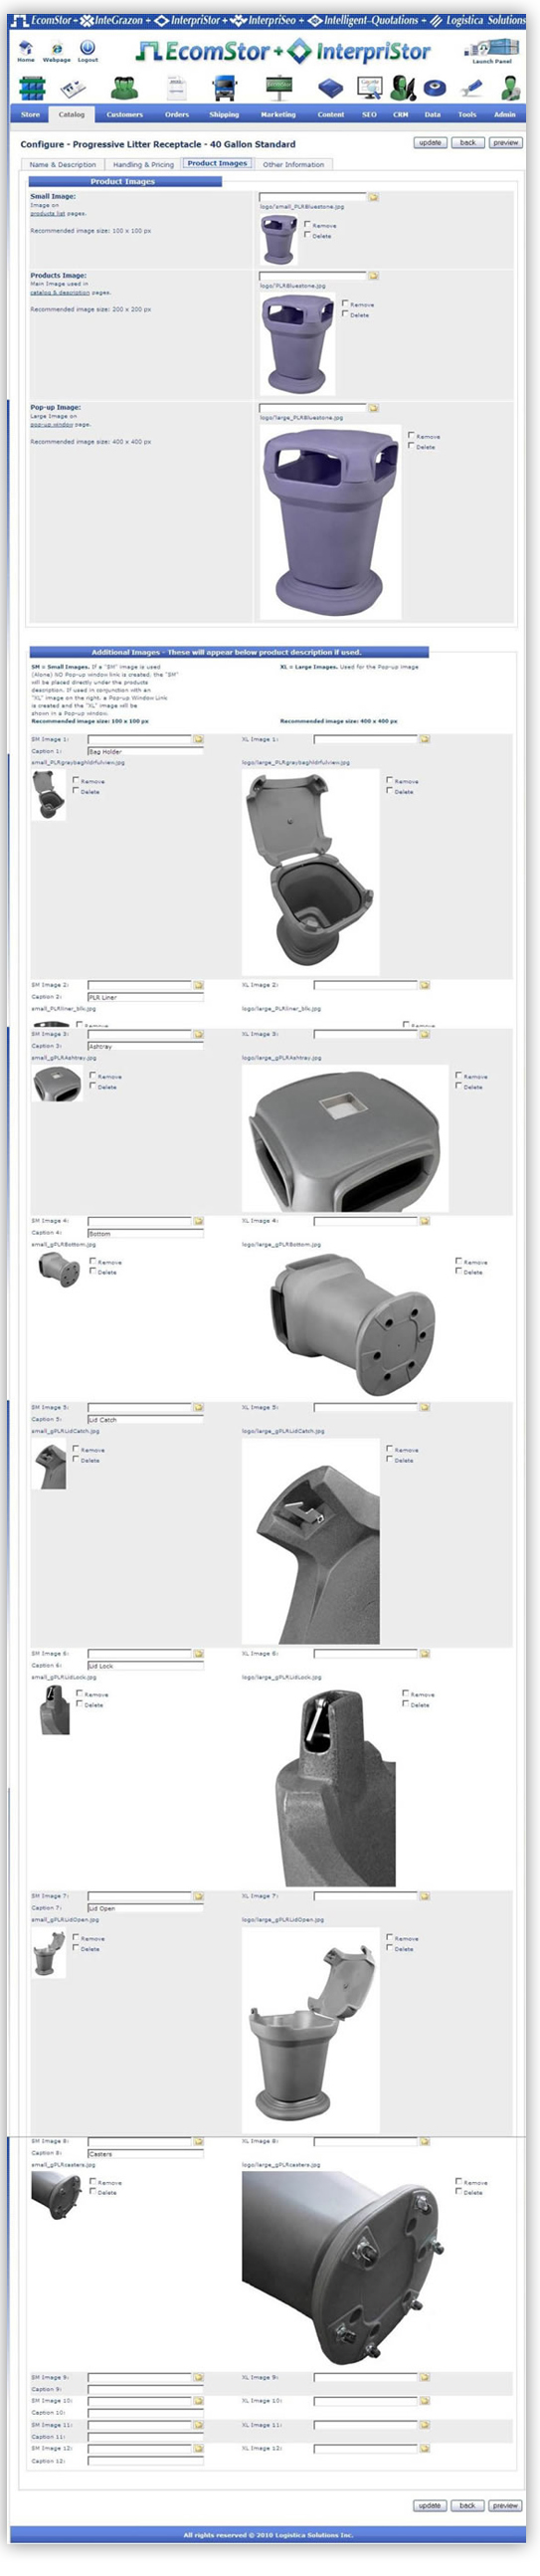540x2576 pixels.
Task: Check Delete for XL Image 1 bag holder
Action: click(x=390, y=791)
